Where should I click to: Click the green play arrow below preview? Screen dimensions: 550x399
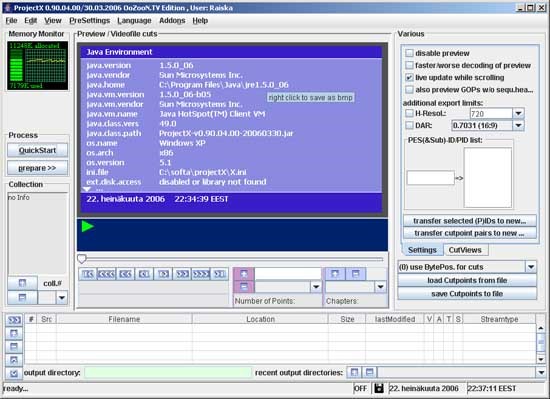click(x=87, y=226)
